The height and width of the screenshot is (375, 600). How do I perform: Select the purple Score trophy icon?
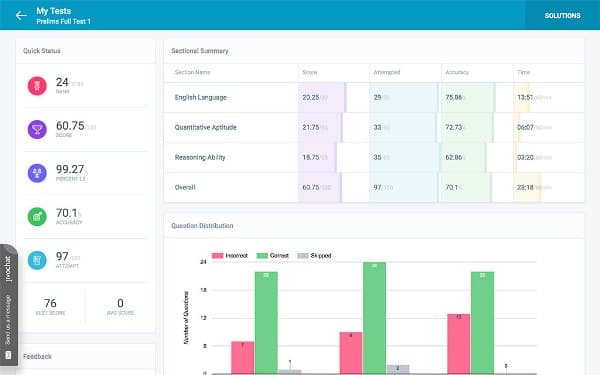coord(37,129)
